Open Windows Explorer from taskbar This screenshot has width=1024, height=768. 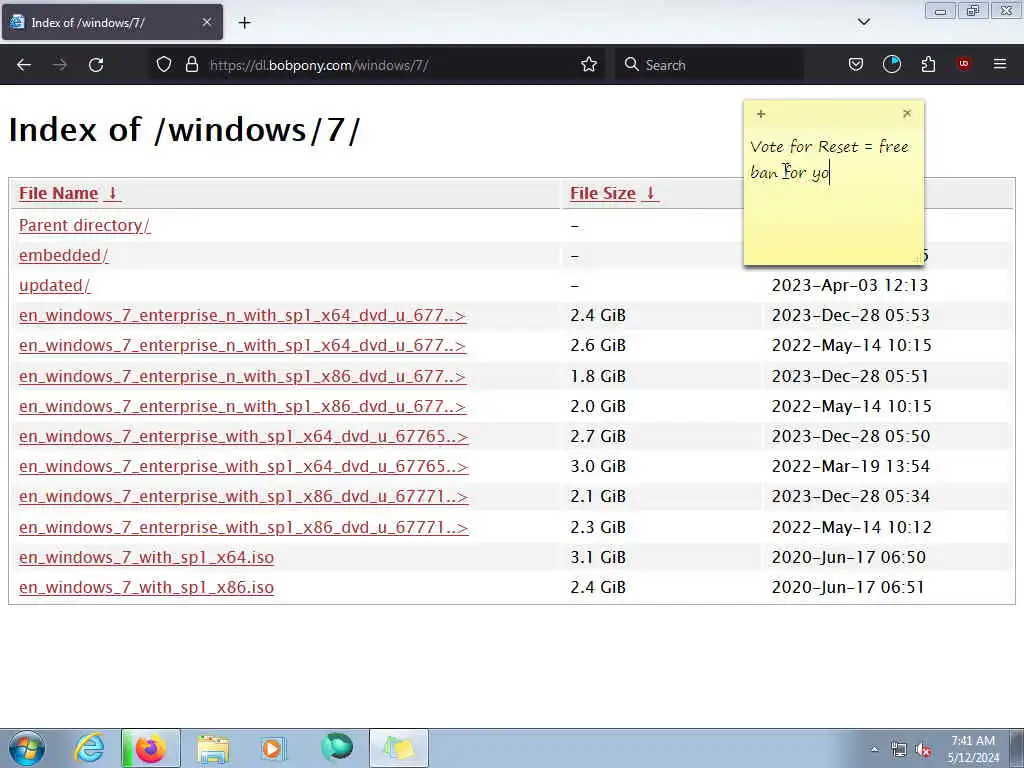click(x=213, y=748)
